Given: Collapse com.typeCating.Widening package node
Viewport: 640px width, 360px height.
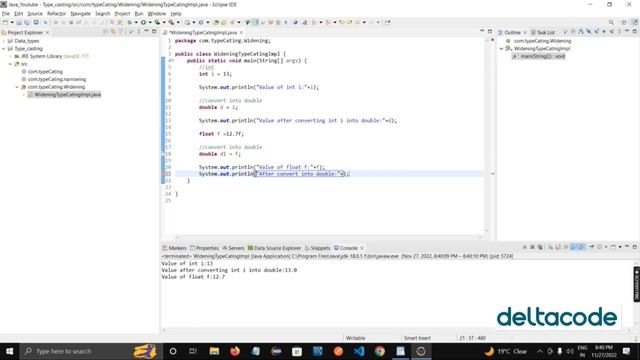Looking at the screenshot, I should 17,87.
